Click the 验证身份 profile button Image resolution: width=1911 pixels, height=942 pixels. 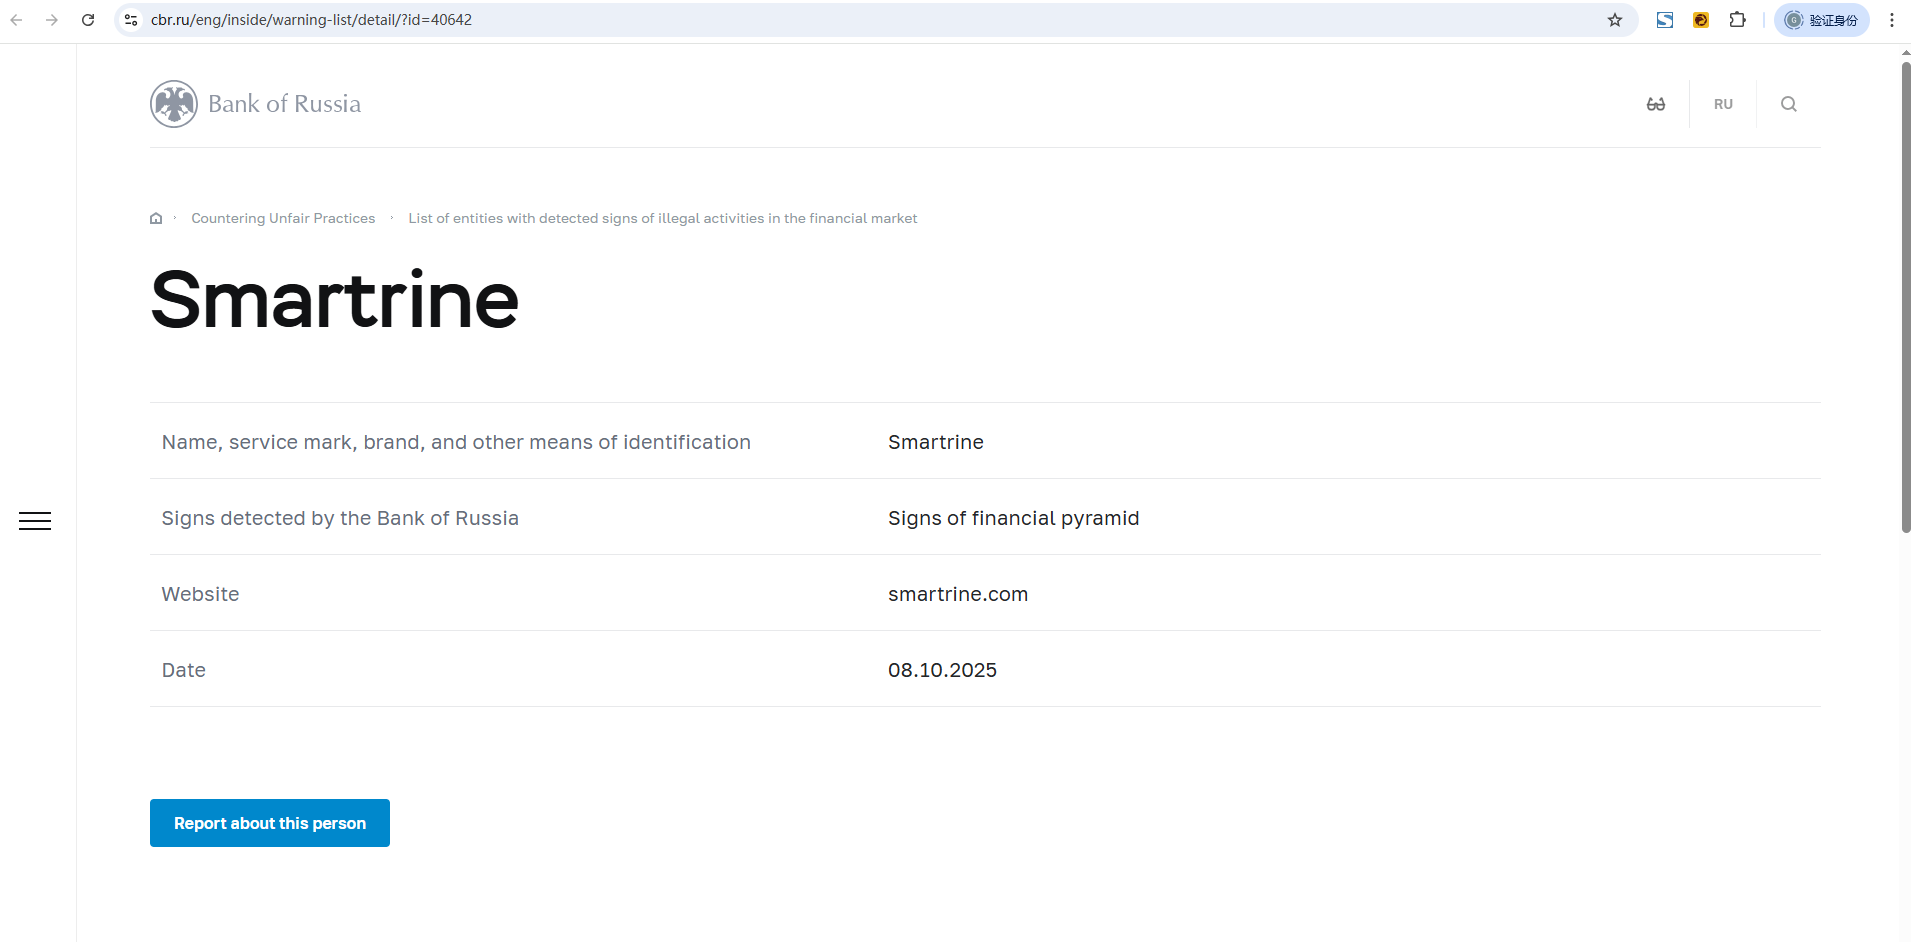(1821, 20)
